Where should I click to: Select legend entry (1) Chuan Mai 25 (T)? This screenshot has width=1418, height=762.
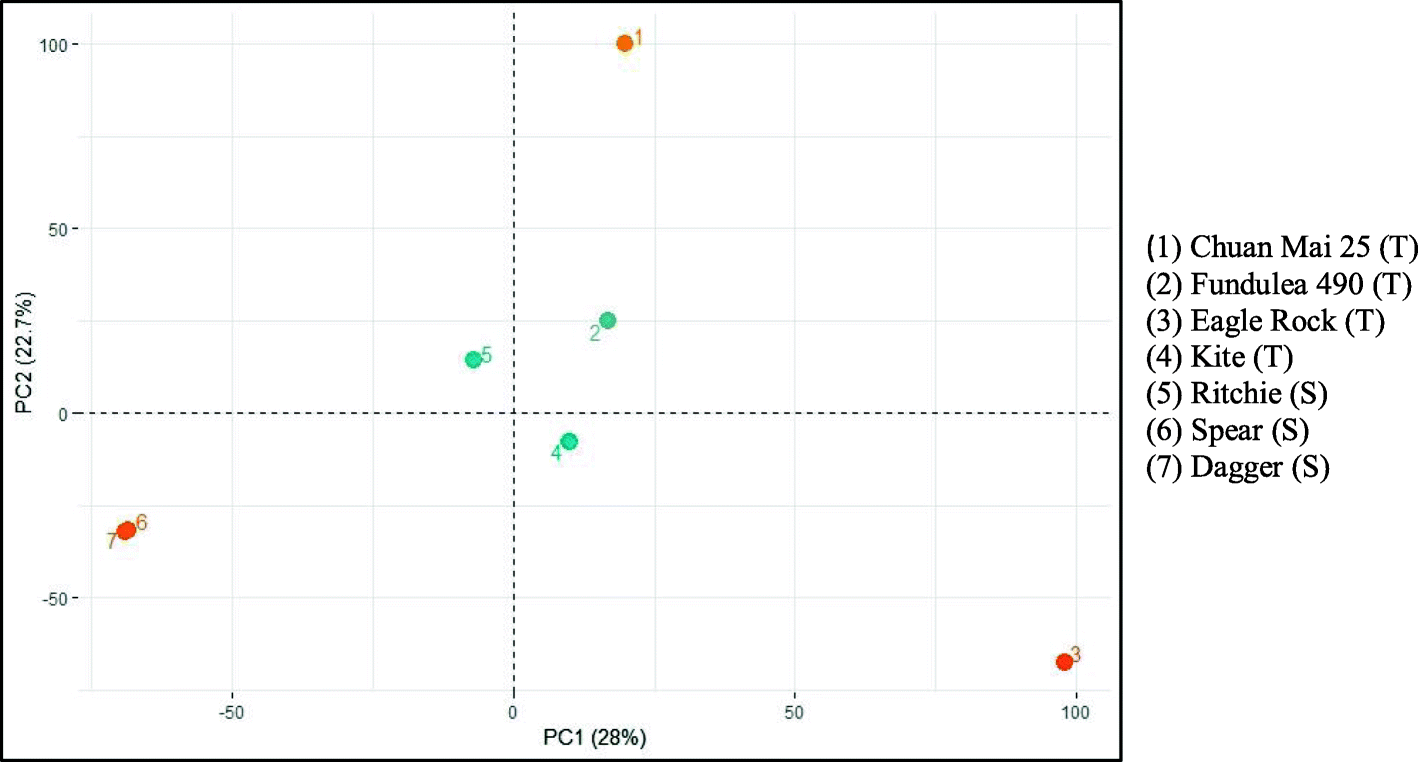click(x=1281, y=247)
